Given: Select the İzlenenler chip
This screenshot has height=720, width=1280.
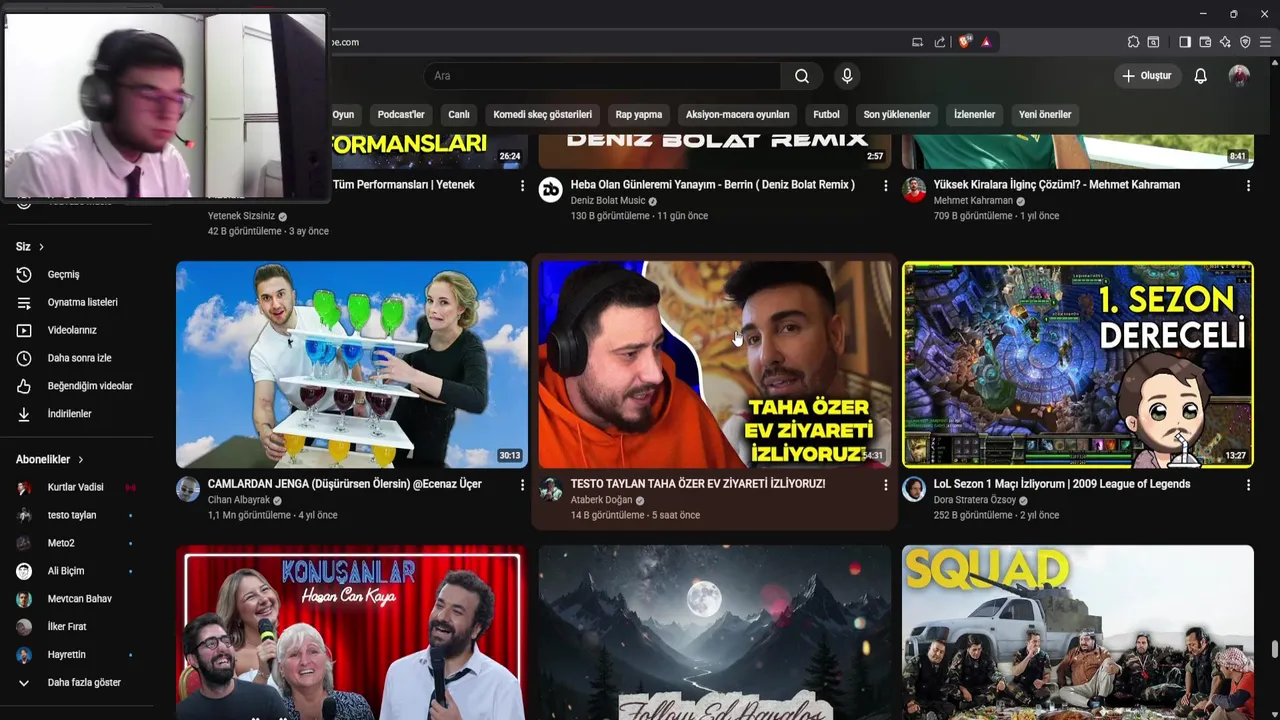Looking at the screenshot, I should click(x=975, y=114).
